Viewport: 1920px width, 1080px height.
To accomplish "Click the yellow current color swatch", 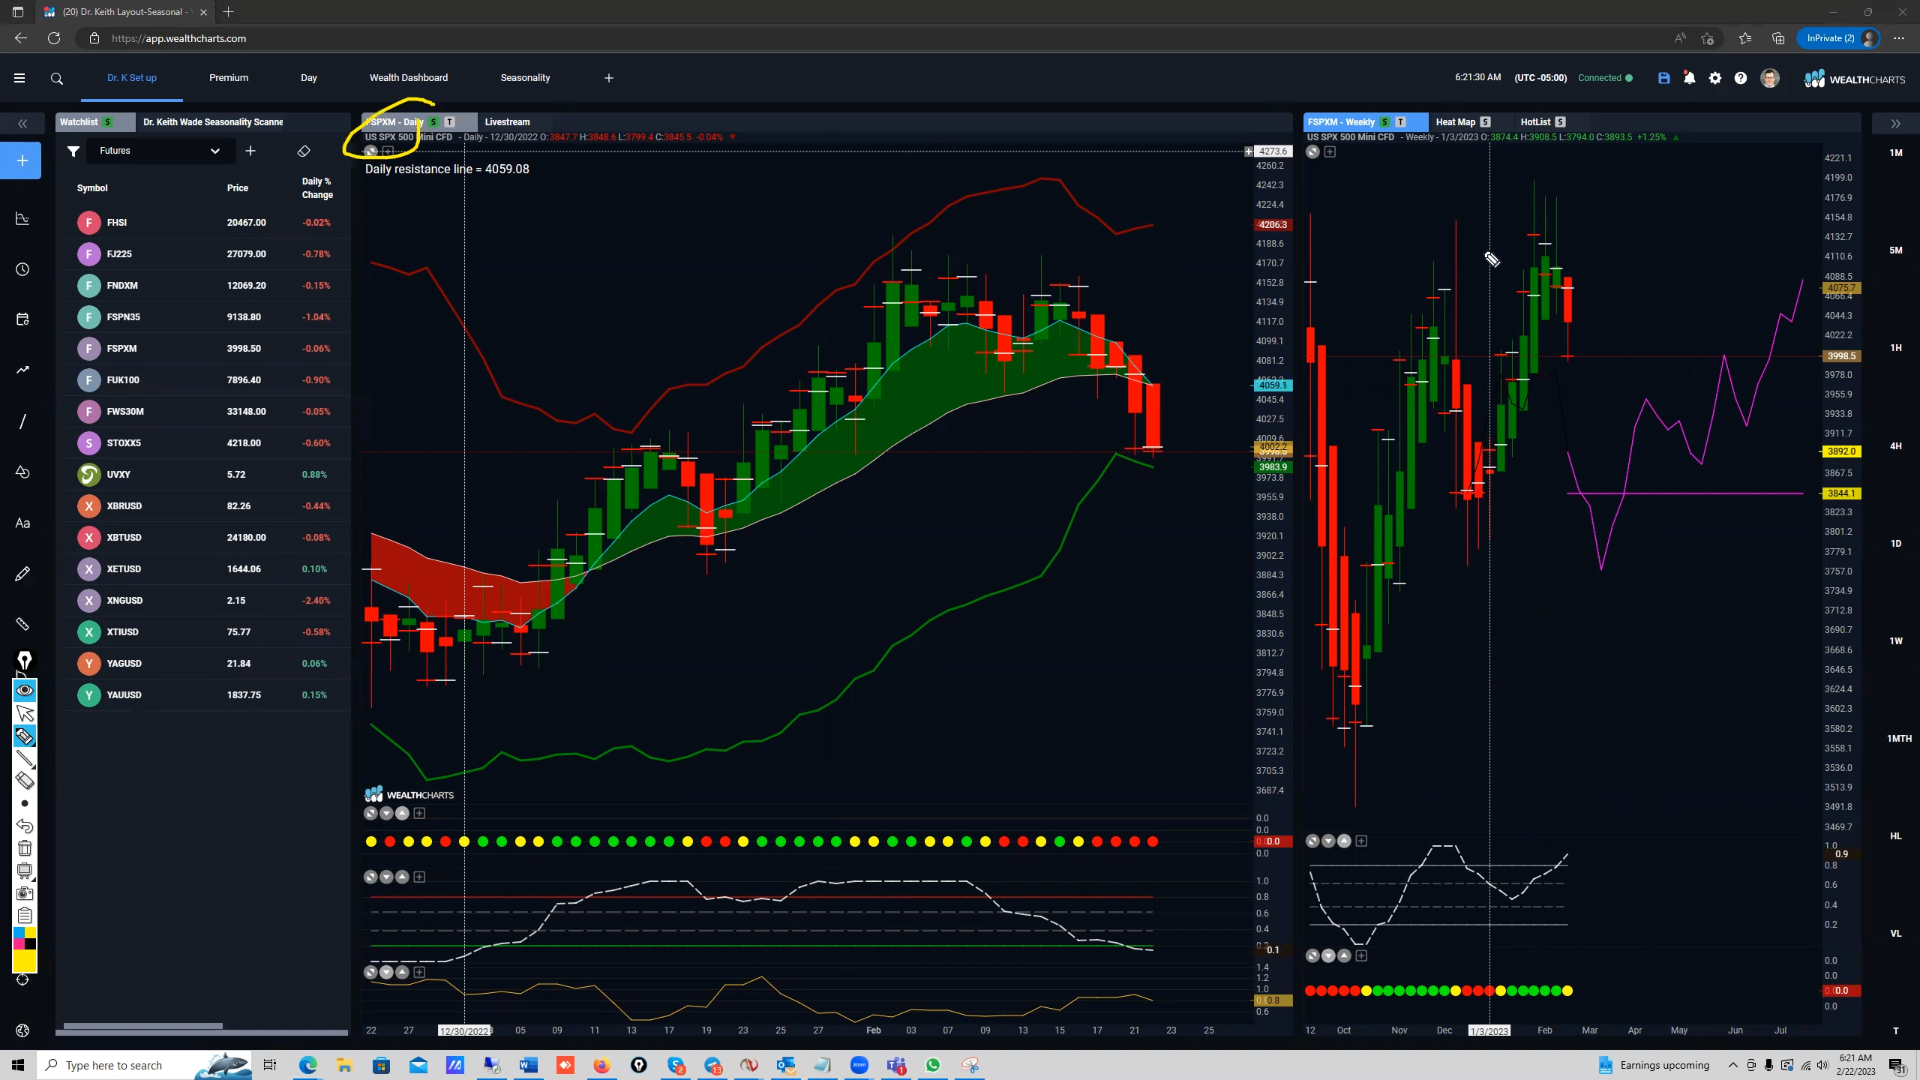I will [x=25, y=961].
